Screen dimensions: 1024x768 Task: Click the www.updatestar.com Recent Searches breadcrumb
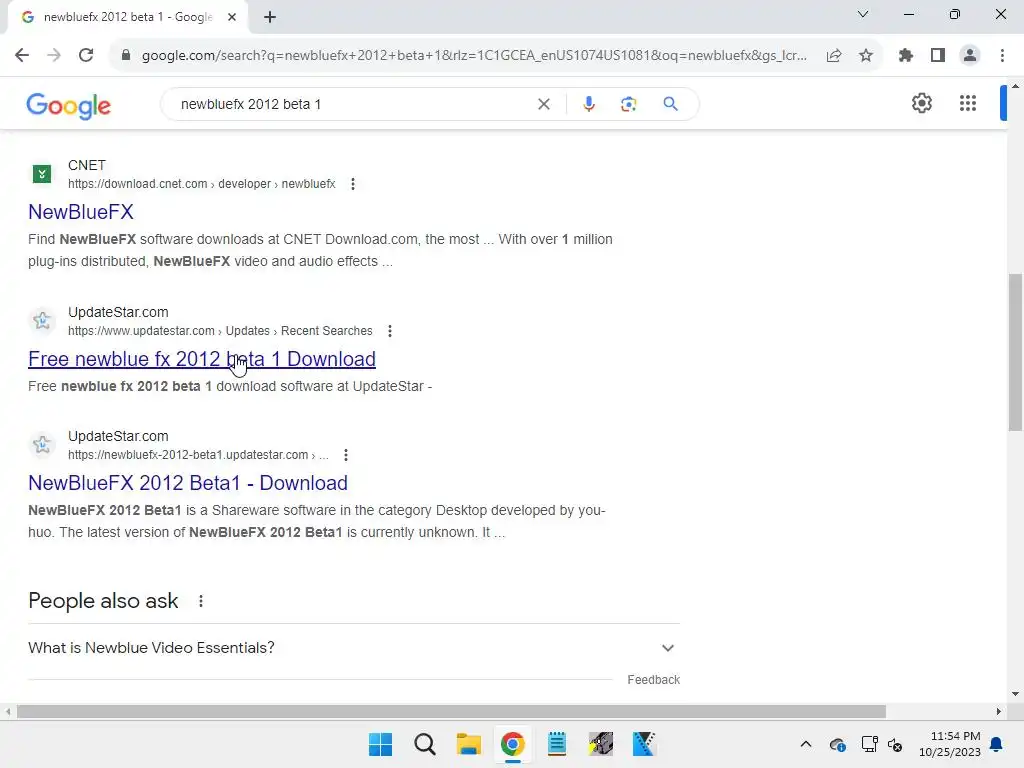(x=220, y=331)
